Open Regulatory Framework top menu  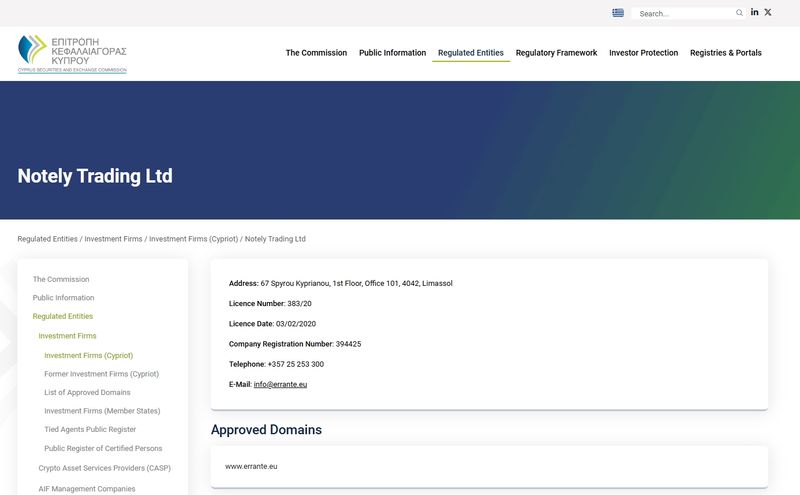pyautogui.click(x=556, y=53)
